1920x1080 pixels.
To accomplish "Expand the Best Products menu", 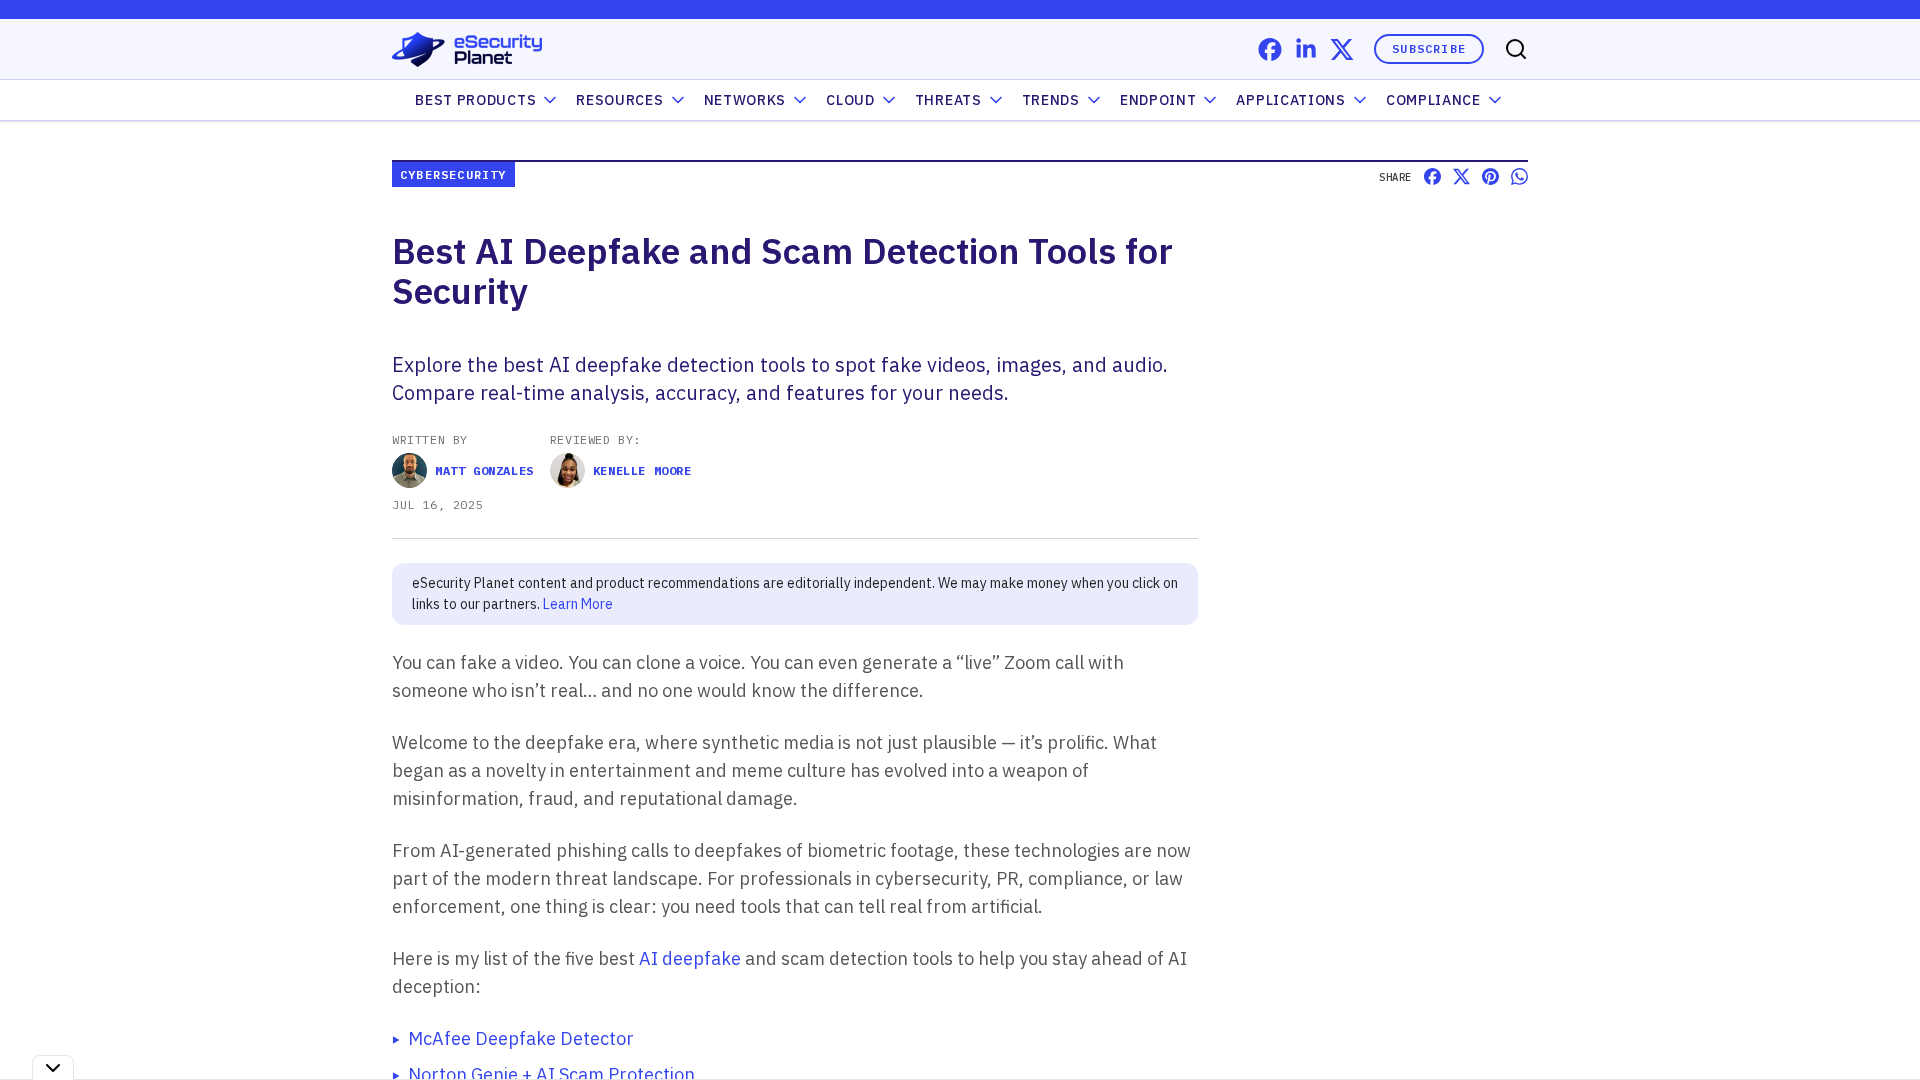I will pos(485,100).
